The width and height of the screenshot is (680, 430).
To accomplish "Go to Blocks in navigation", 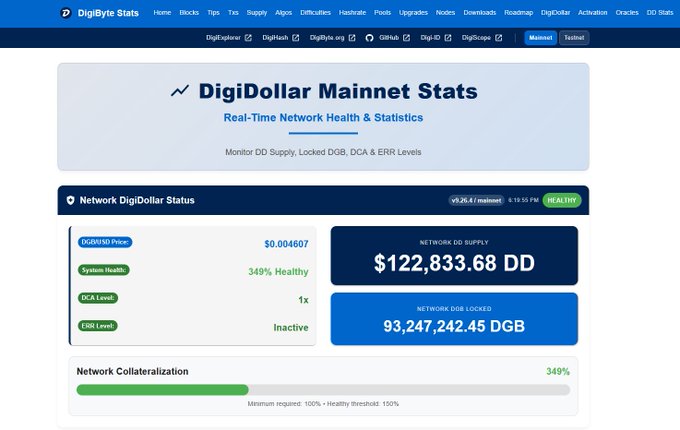I will [189, 13].
